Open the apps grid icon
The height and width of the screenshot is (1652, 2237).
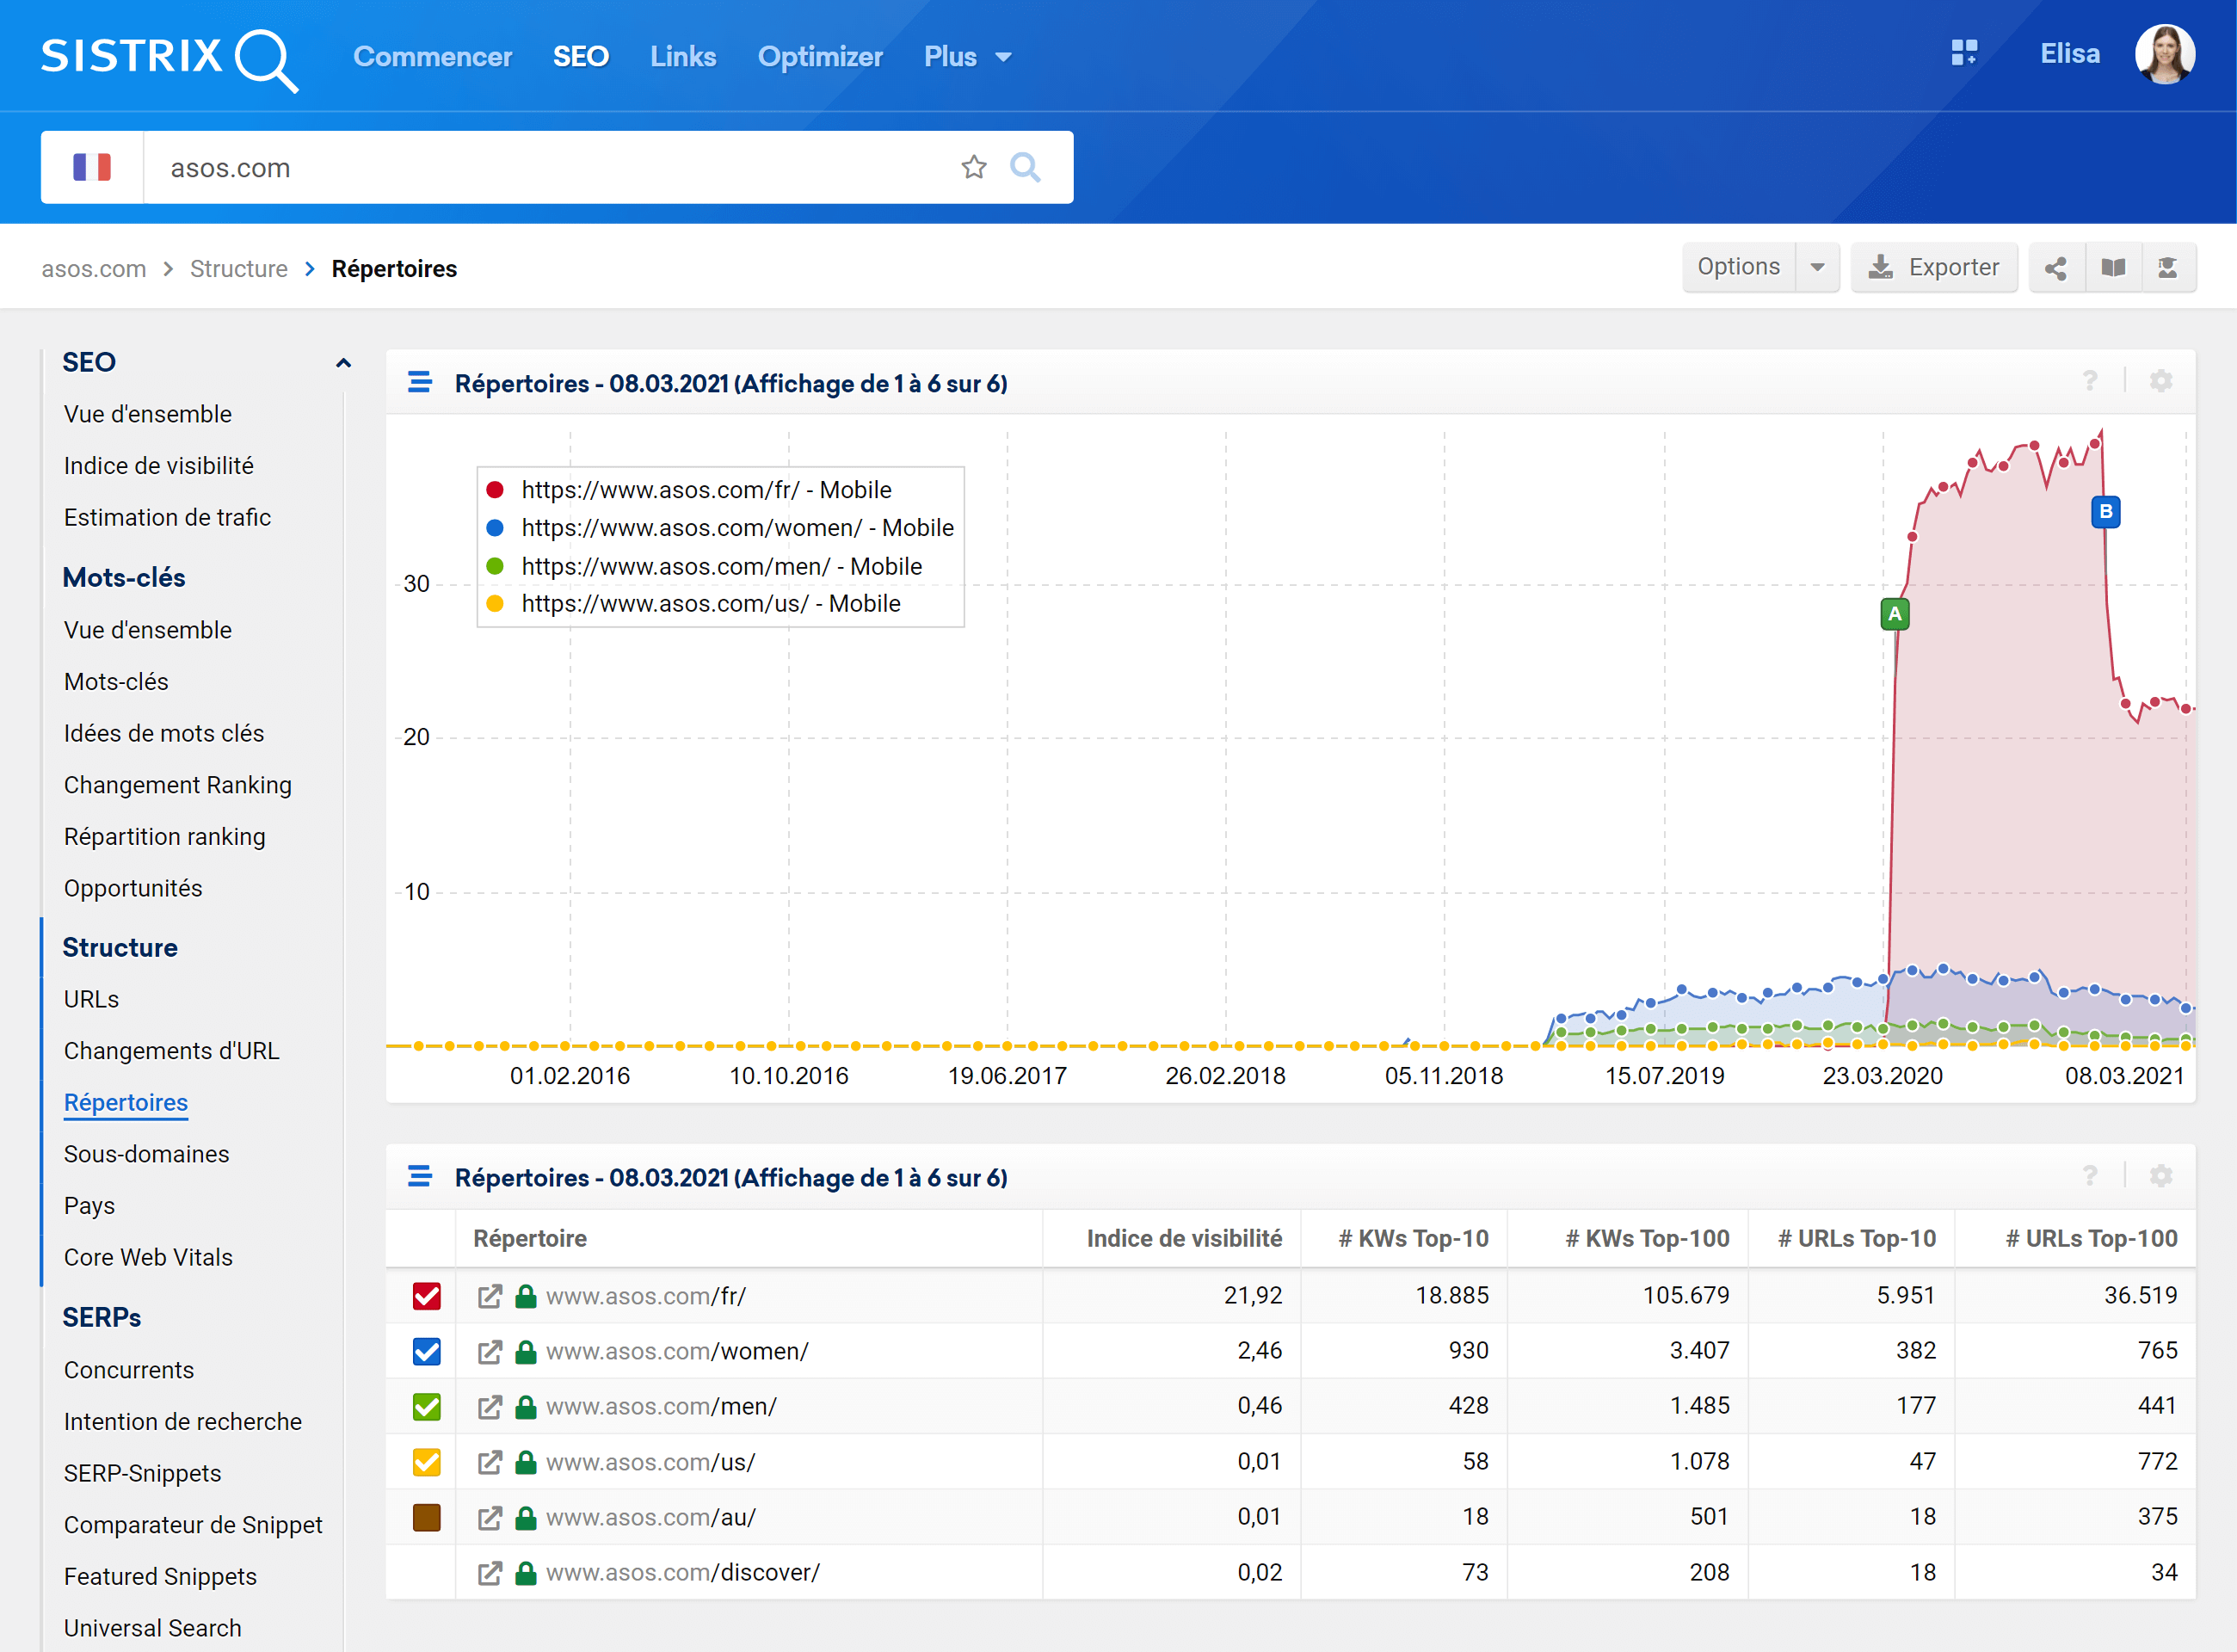coord(1964,53)
